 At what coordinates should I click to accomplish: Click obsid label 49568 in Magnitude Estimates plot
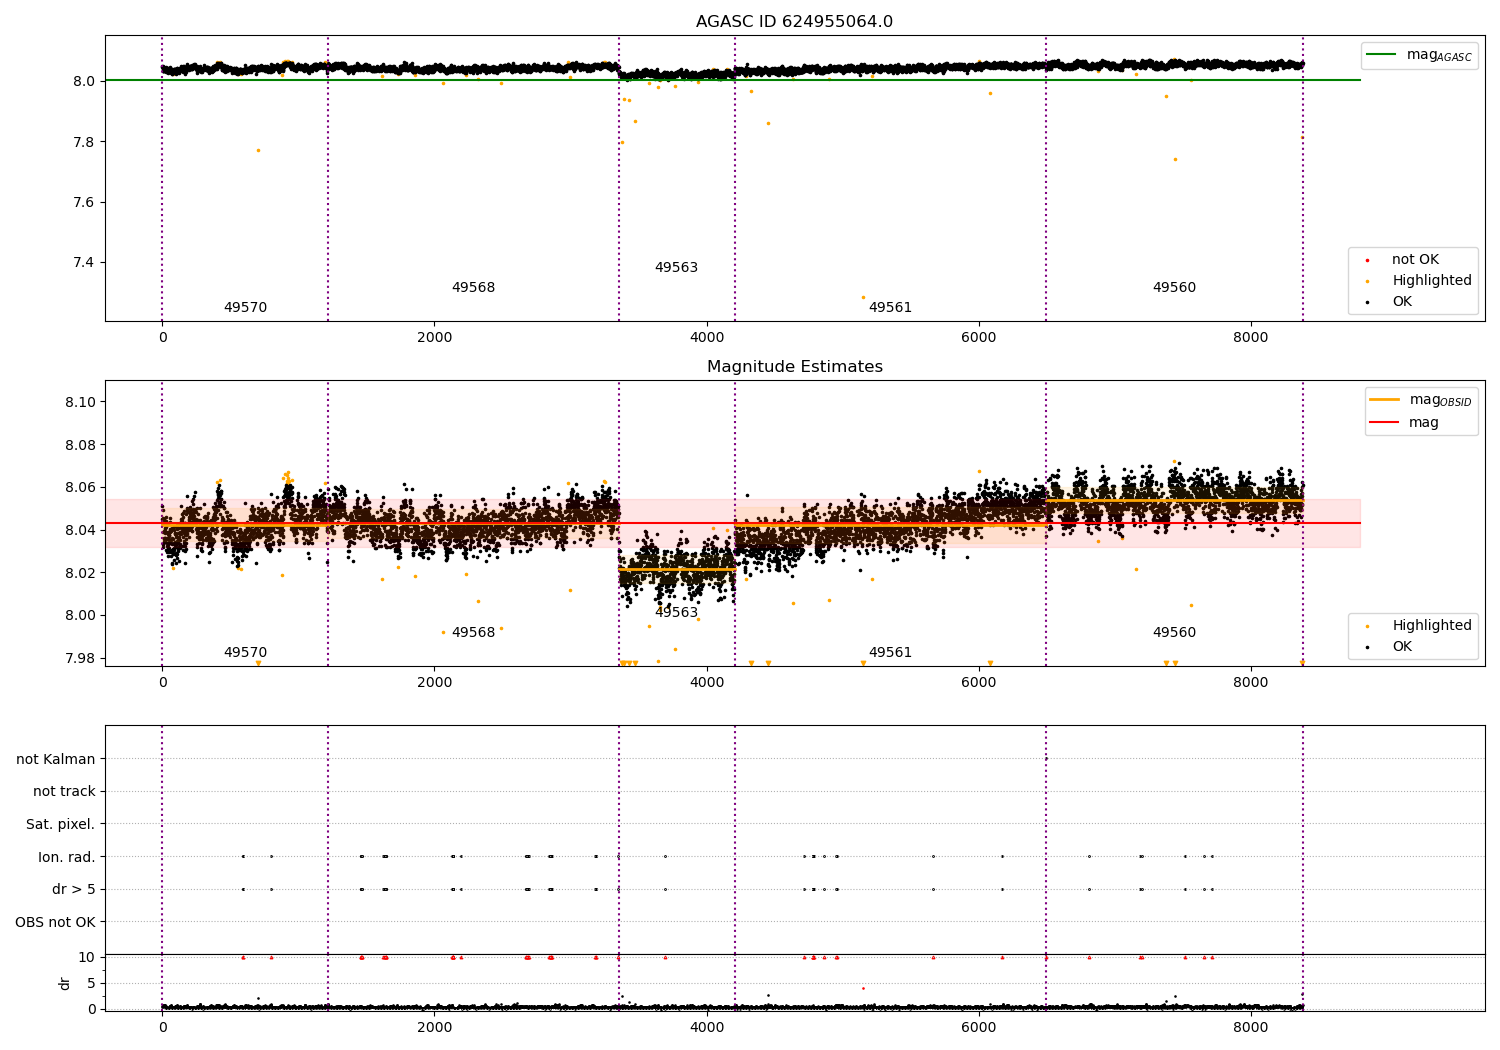(x=473, y=633)
